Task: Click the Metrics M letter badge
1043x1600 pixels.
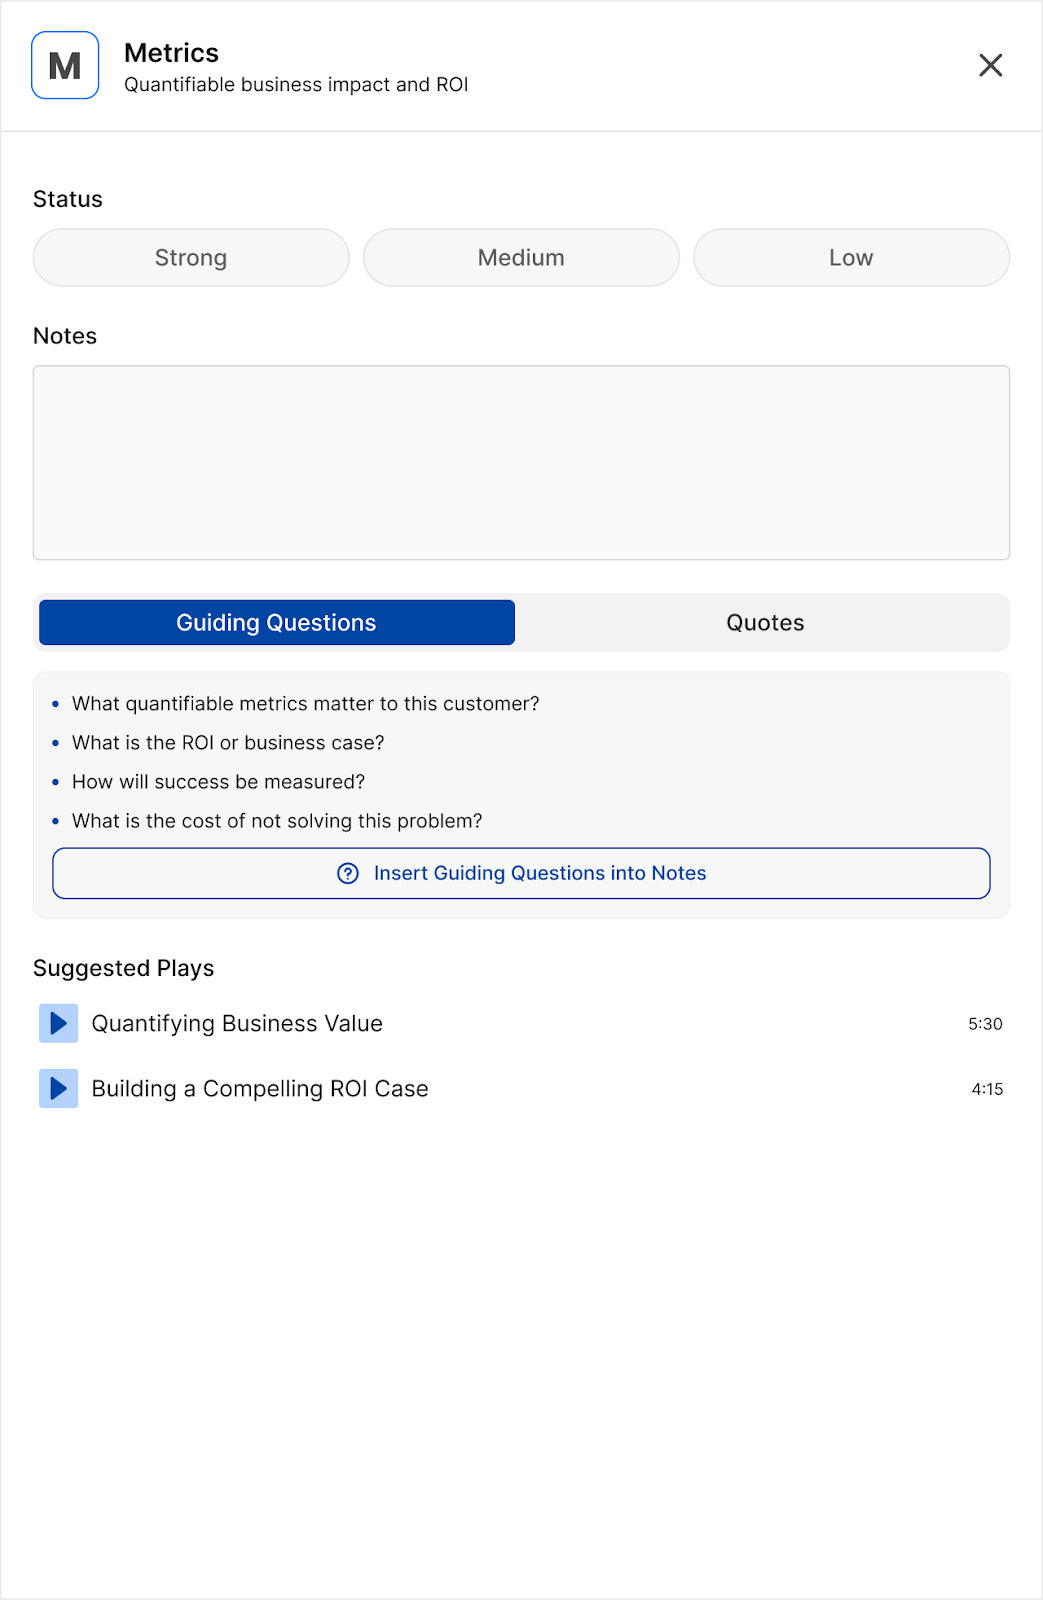Action: (65, 66)
